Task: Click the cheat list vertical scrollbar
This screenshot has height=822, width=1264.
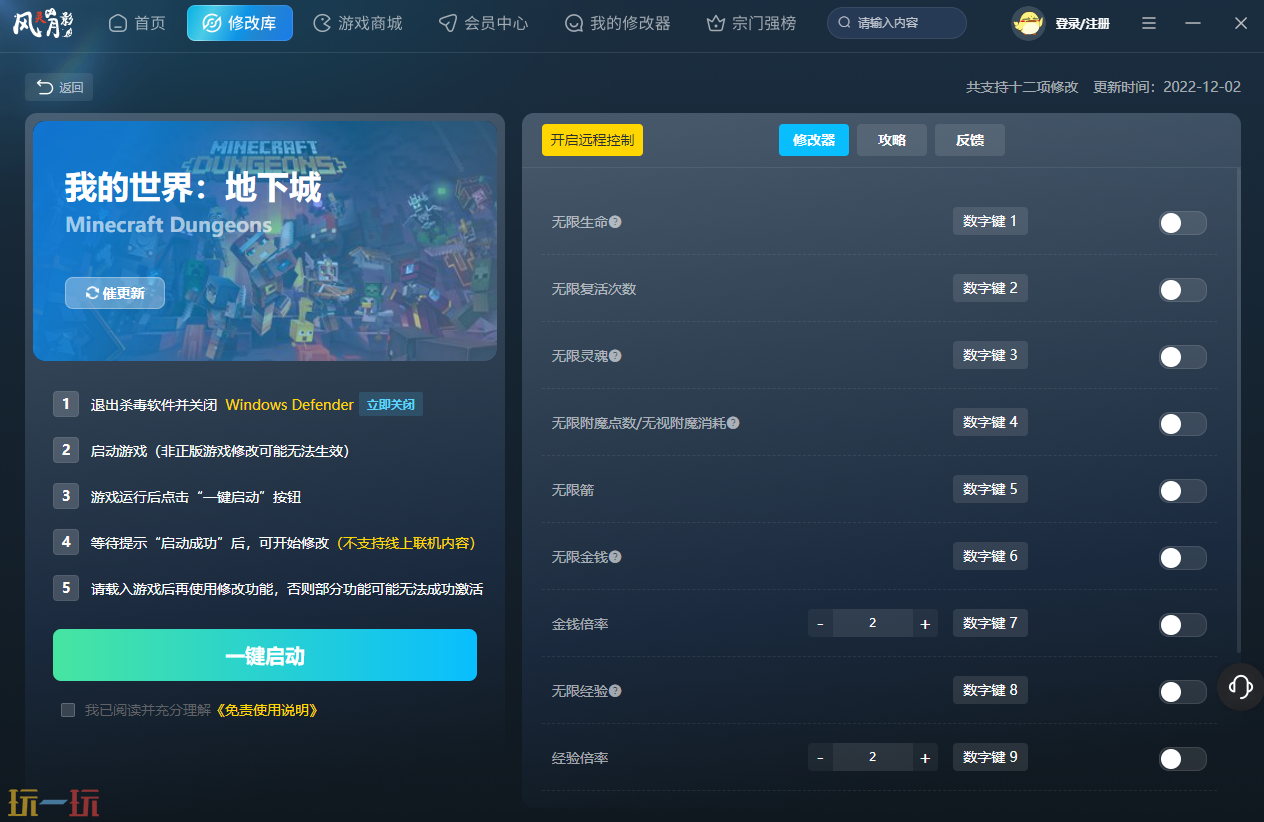Action: click(x=1238, y=410)
